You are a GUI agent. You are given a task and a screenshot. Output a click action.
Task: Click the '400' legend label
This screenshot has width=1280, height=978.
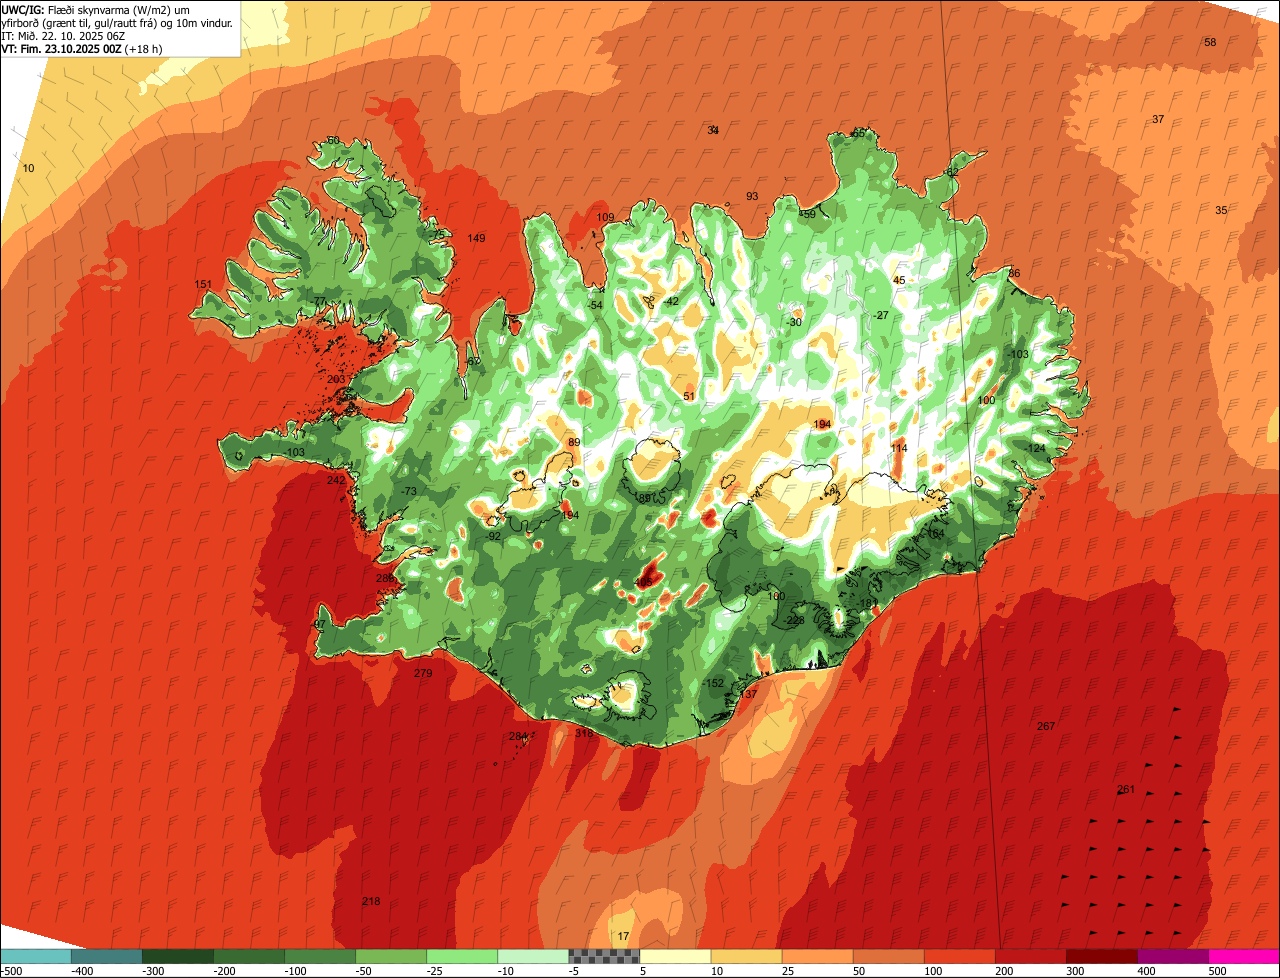(1148, 971)
